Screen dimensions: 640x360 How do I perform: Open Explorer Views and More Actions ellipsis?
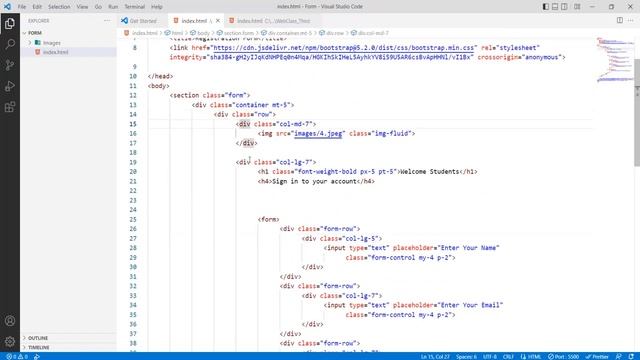point(107,20)
